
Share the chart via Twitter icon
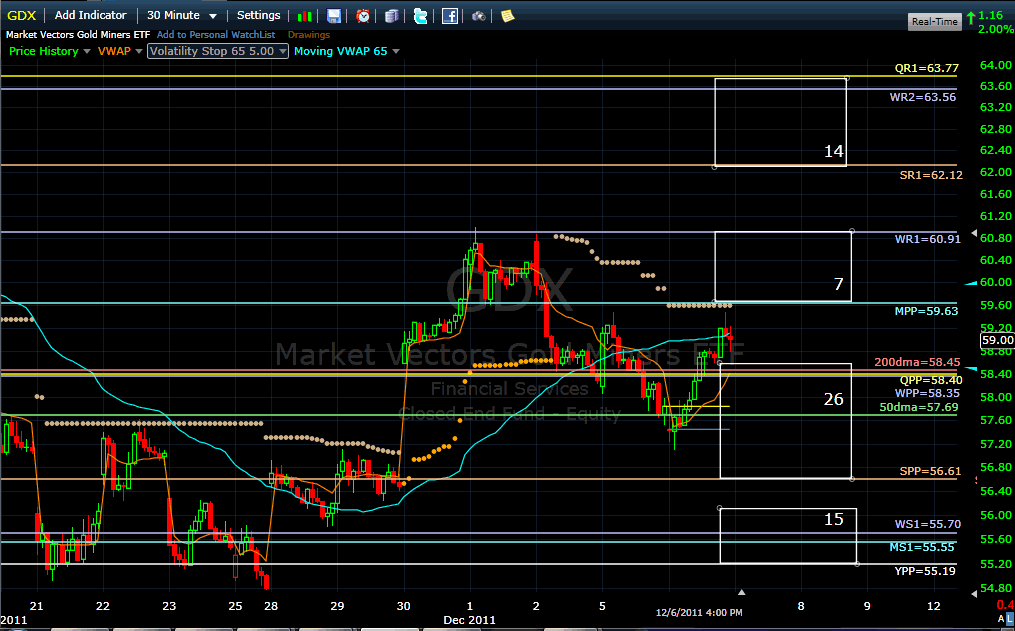[x=420, y=16]
